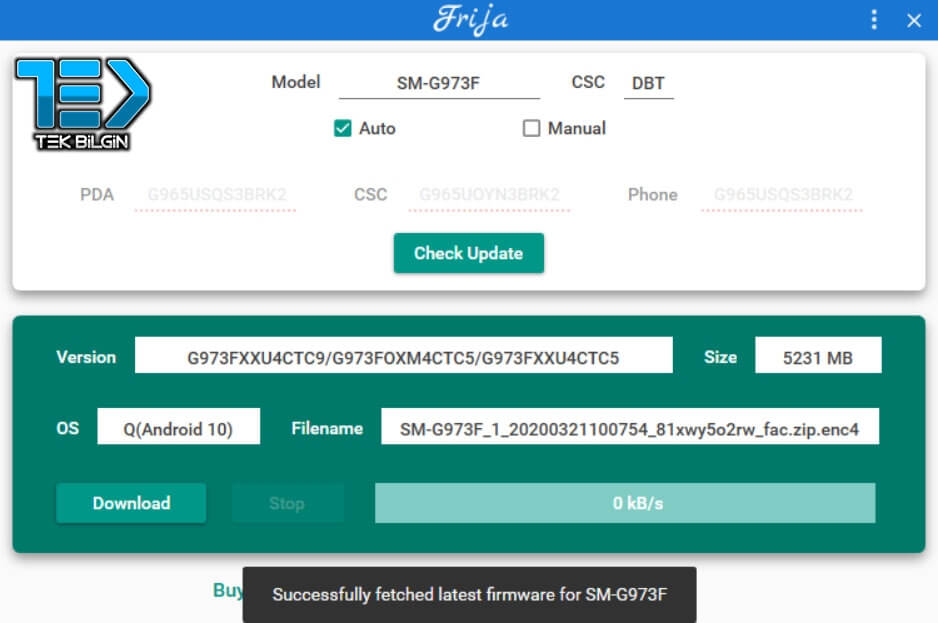938x623 pixels.
Task: Start the firmware Download
Action: [x=131, y=503]
